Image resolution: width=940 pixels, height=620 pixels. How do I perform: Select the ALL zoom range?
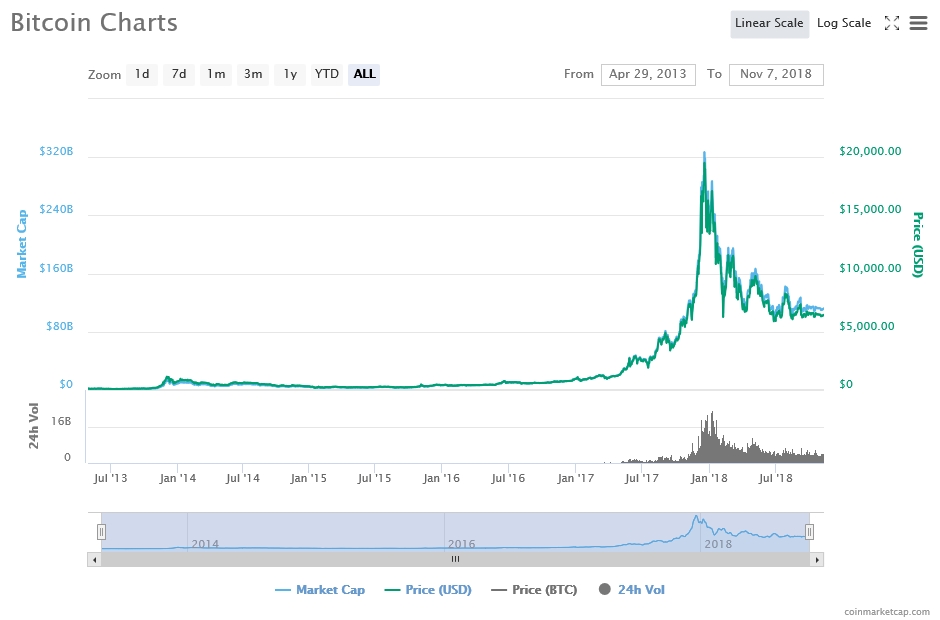pos(364,74)
